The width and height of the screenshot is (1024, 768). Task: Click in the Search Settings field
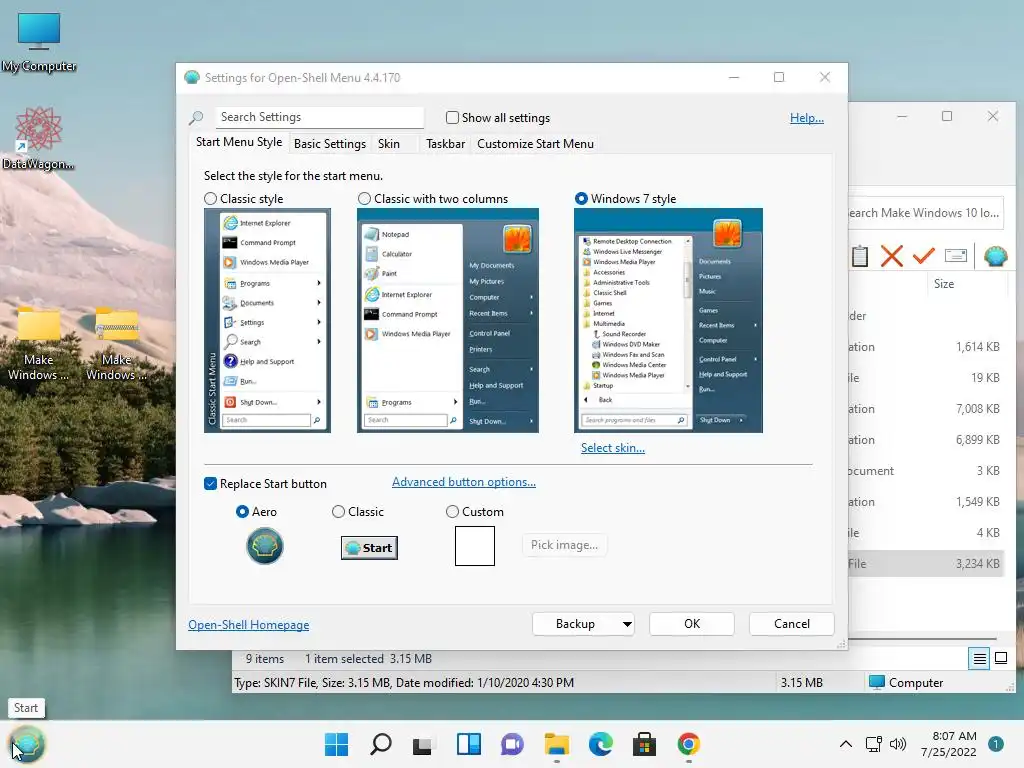(319, 118)
